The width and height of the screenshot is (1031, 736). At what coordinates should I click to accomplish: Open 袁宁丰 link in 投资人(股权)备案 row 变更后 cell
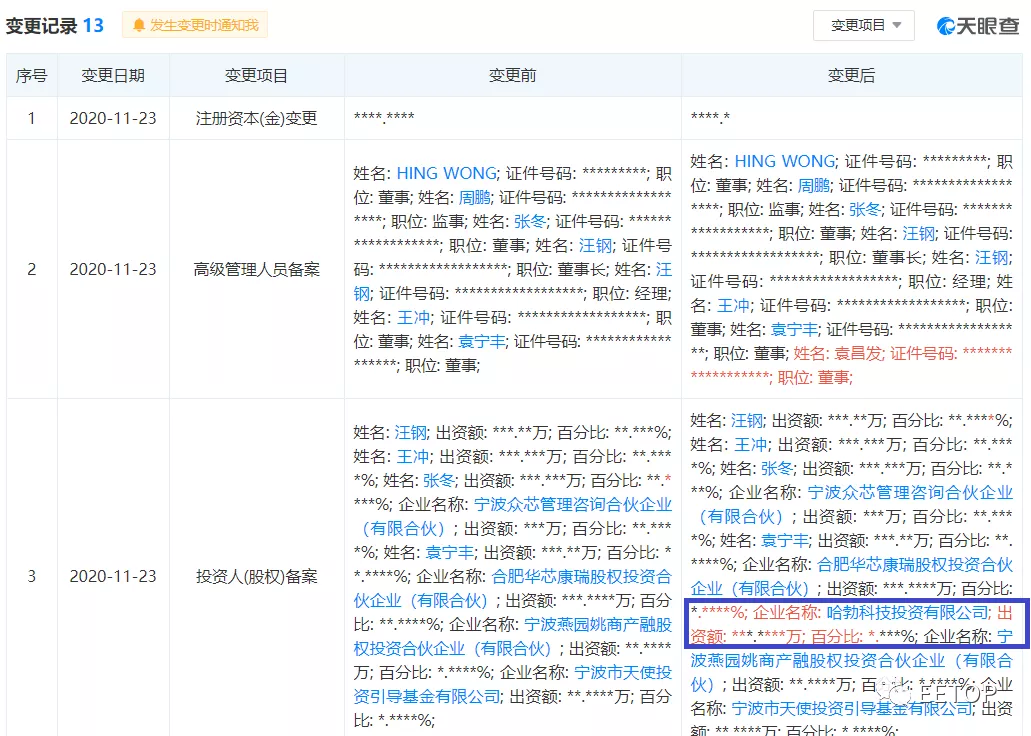(785, 541)
